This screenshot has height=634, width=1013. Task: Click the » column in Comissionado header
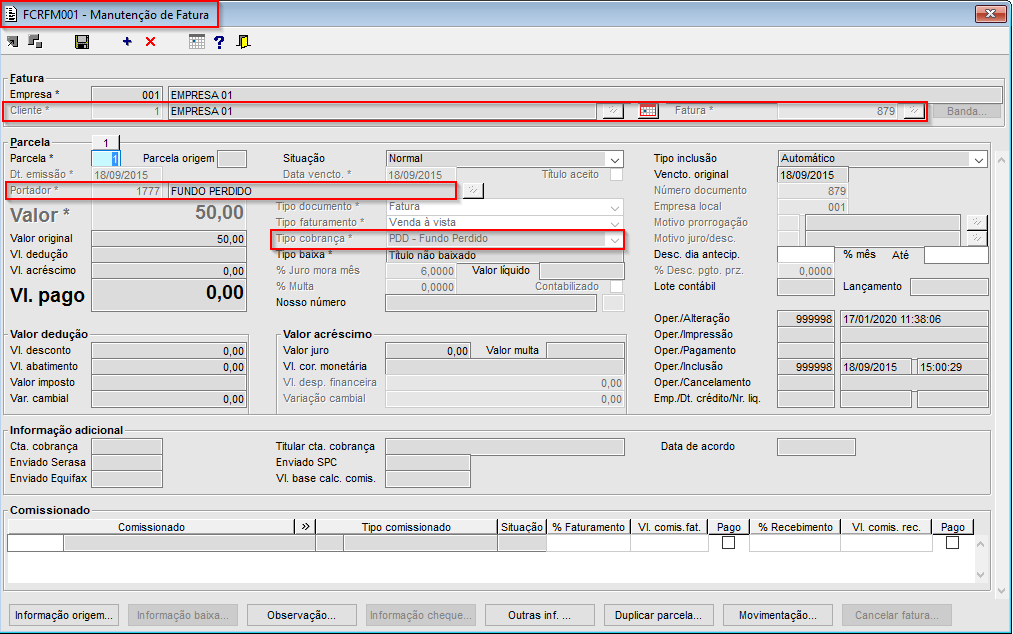(x=305, y=527)
